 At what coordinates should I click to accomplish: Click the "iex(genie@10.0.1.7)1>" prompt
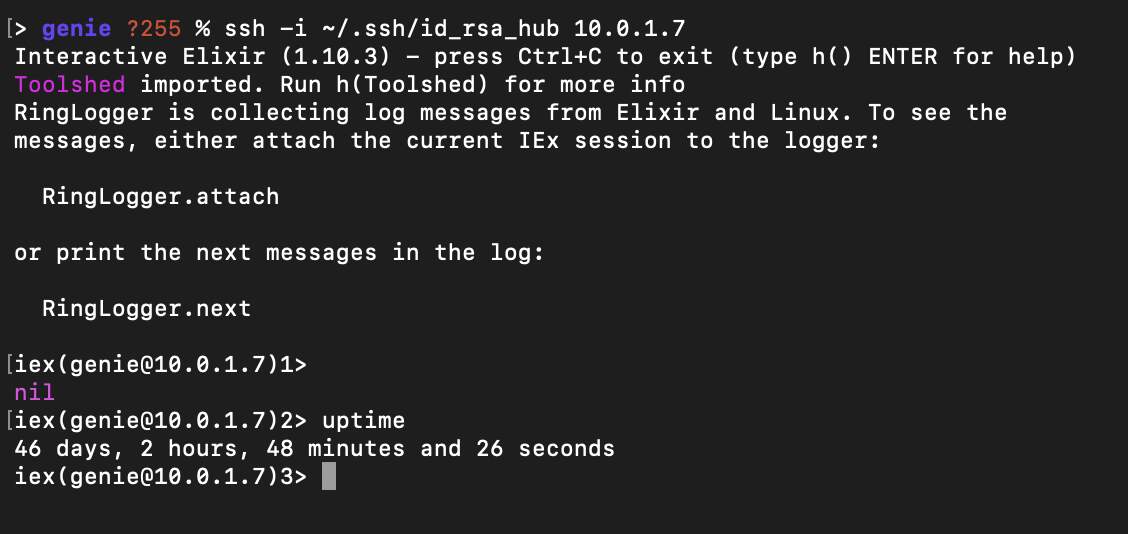click(x=160, y=364)
